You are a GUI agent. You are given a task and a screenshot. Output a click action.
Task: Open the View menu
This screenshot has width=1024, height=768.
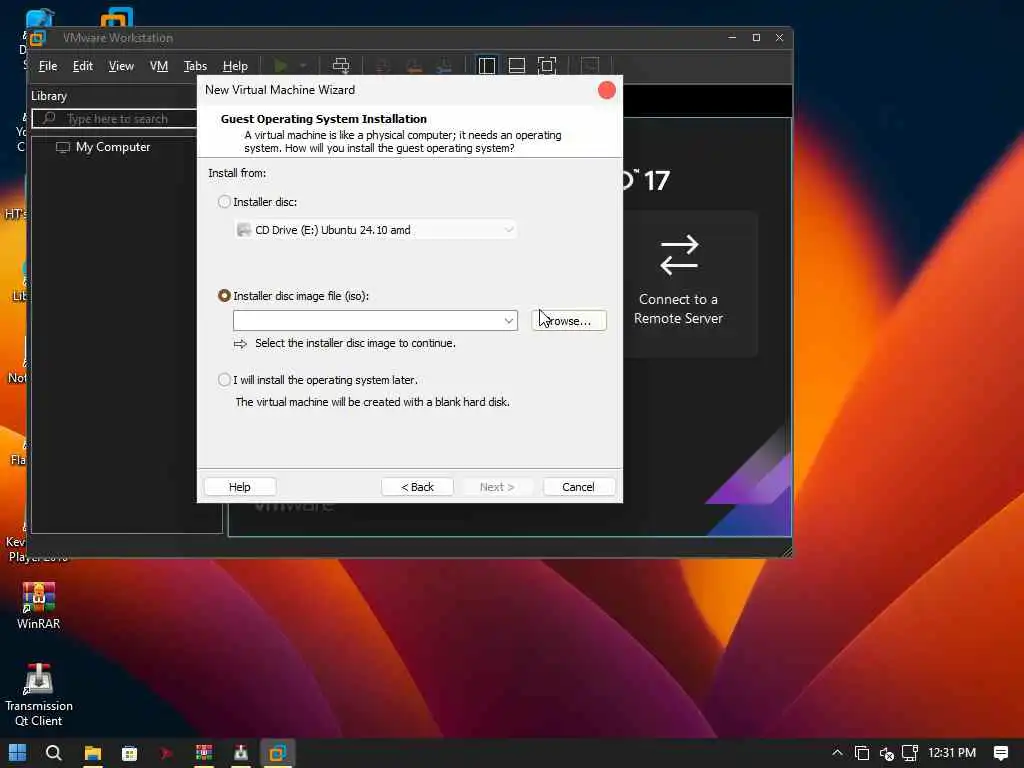(121, 66)
